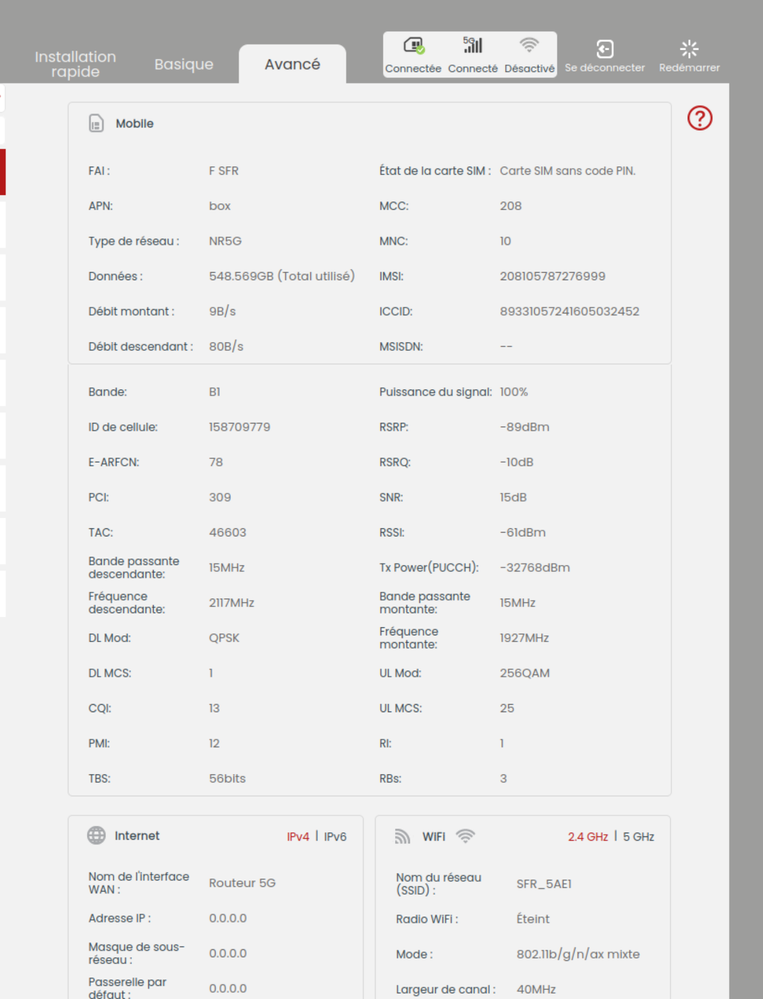763x999 pixels.
Task: Select the 2.4 GHz WiFi band
Action: [587, 837]
